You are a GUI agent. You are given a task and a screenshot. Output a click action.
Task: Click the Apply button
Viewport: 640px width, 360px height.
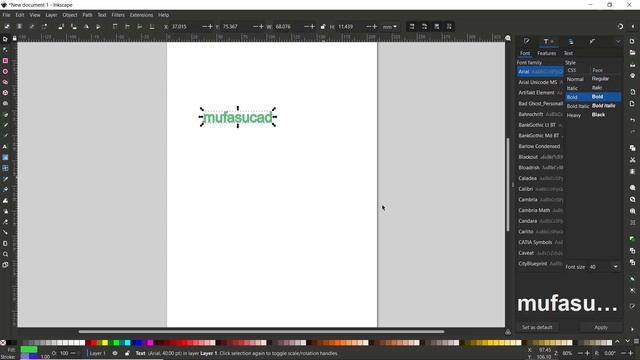601,327
